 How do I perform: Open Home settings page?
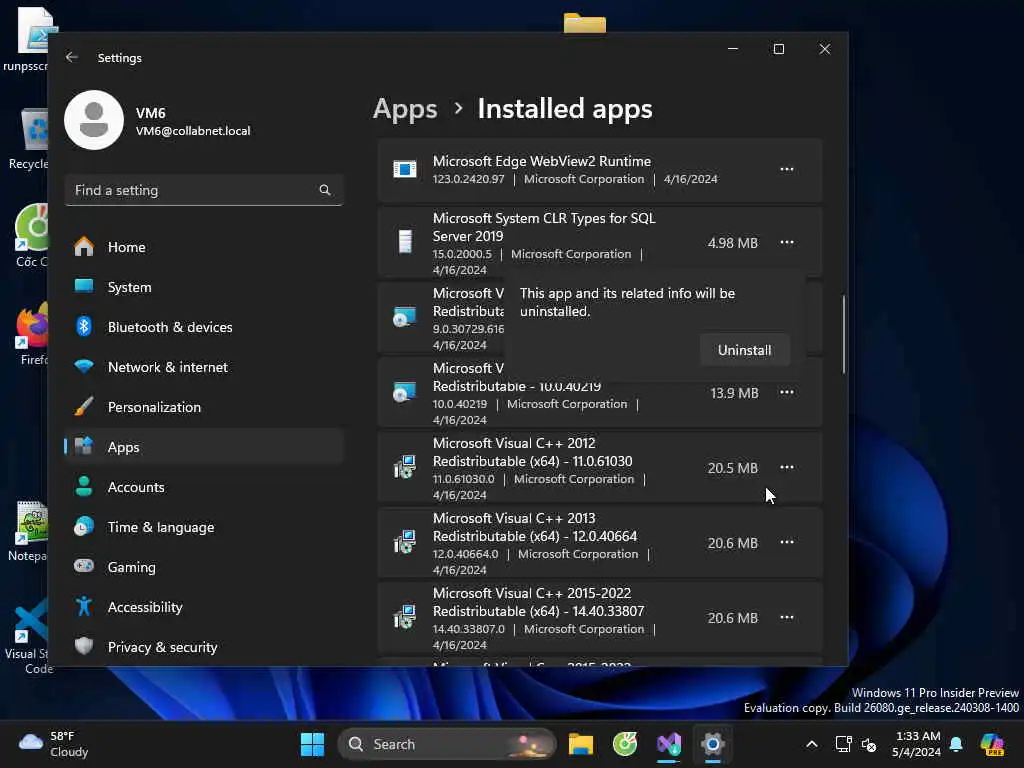tap(204, 247)
